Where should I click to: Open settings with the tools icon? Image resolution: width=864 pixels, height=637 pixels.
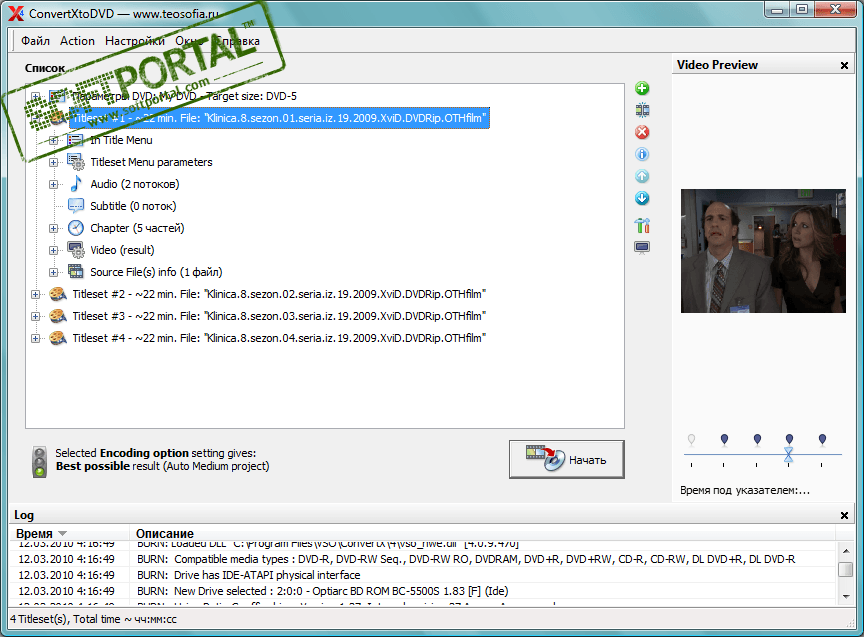(642, 225)
